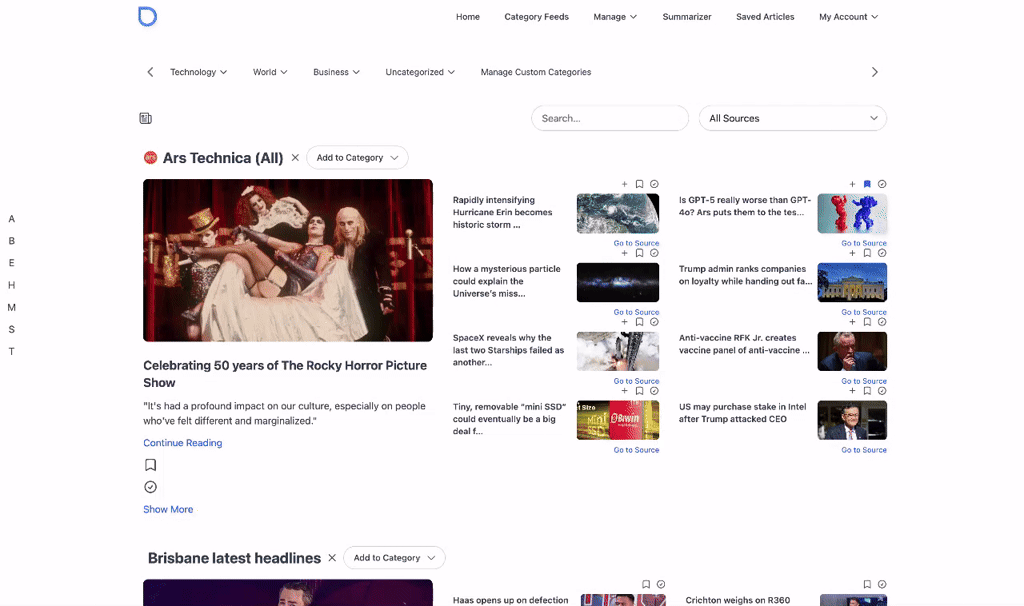Open the Rocky Horror Picture Show featured image
Image resolution: width=1024 pixels, height=606 pixels.
coord(288,261)
